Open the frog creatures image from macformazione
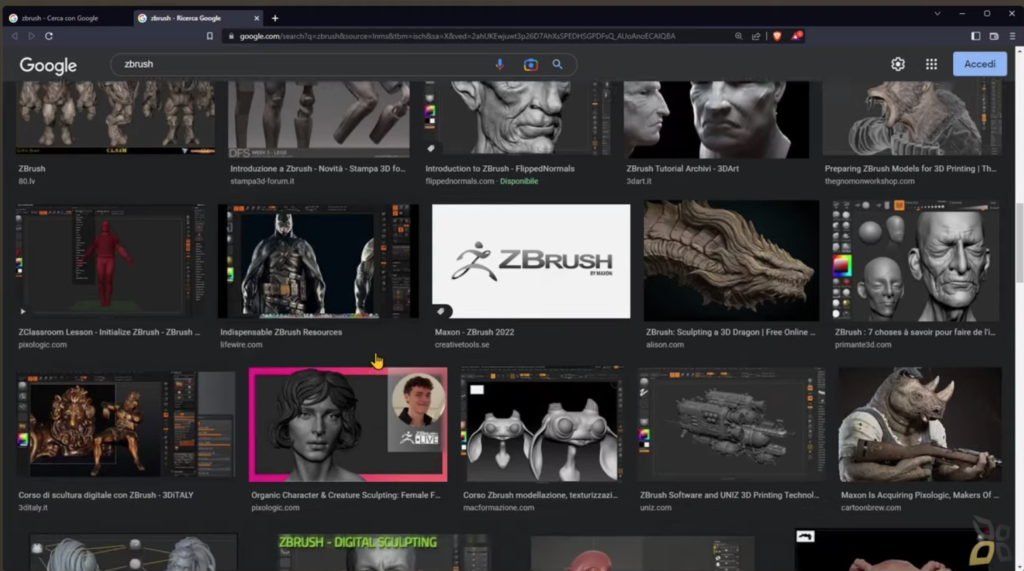The height and width of the screenshot is (571, 1024). click(x=542, y=425)
